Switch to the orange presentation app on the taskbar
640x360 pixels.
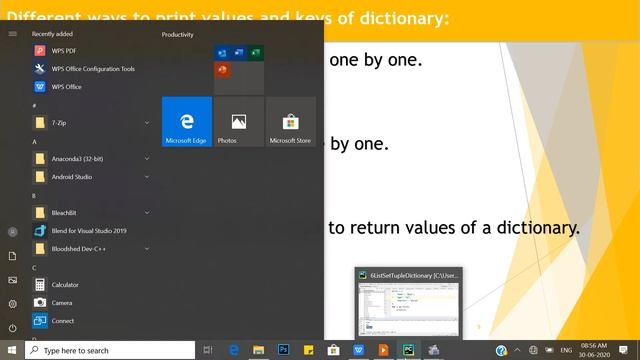pos(383,350)
